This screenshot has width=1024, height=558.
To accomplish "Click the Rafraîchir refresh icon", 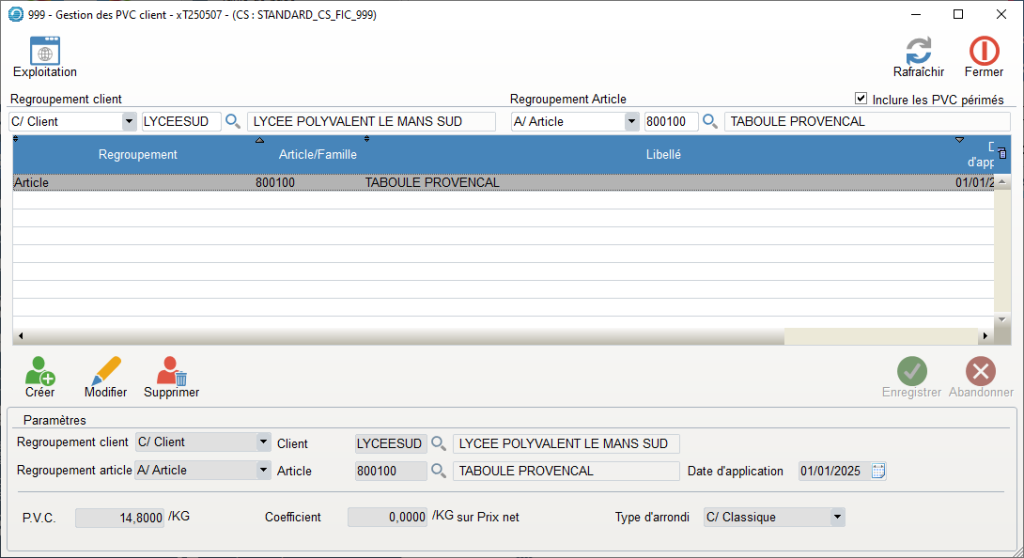I will coord(918,54).
